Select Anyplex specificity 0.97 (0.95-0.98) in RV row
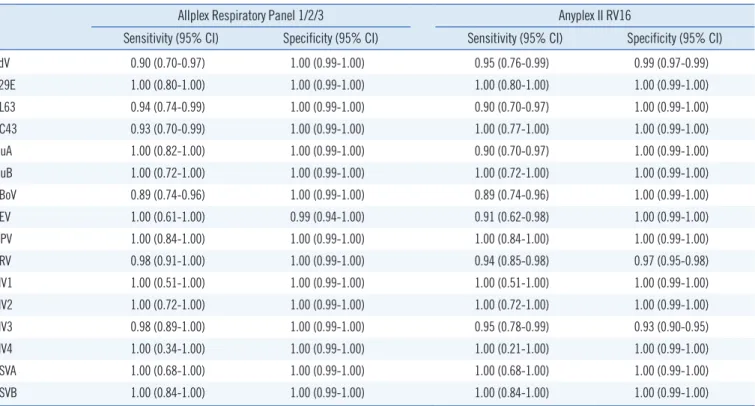Viewport: 755px width, 406px height. click(x=671, y=261)
